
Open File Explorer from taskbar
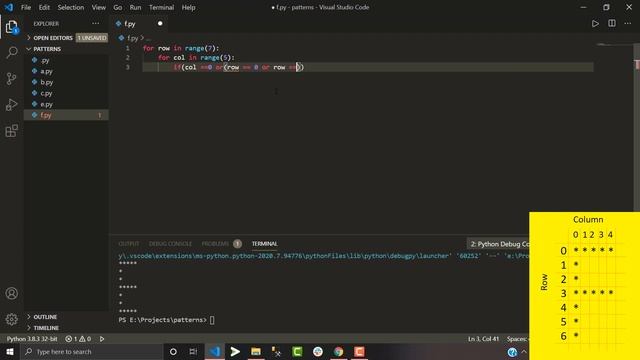pyautogui.click(x=256, y=351)
